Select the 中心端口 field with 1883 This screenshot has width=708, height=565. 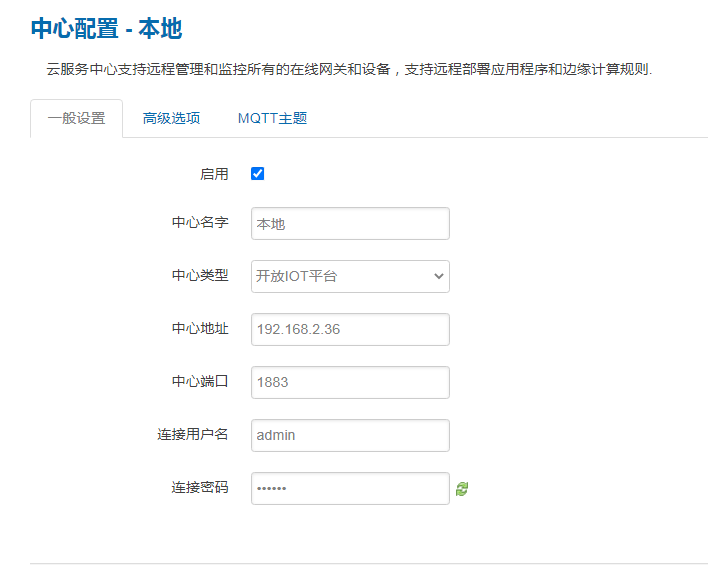(x=350, y=383)
